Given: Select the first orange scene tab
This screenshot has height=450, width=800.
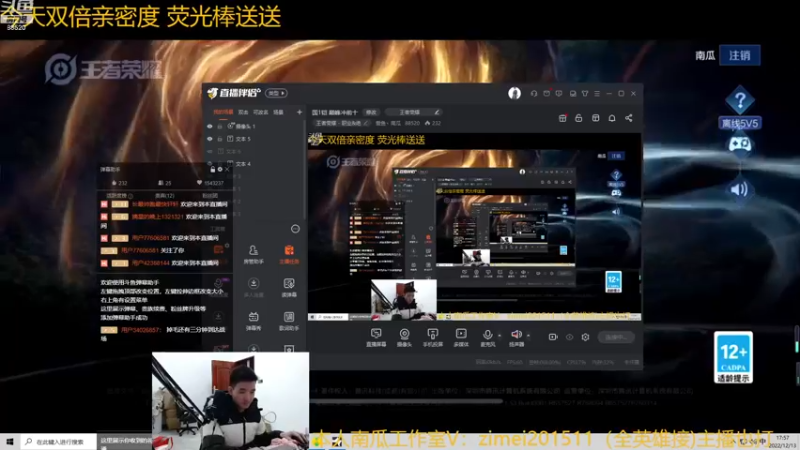Looking at the screenshot, I should click(x=223, y=112).
